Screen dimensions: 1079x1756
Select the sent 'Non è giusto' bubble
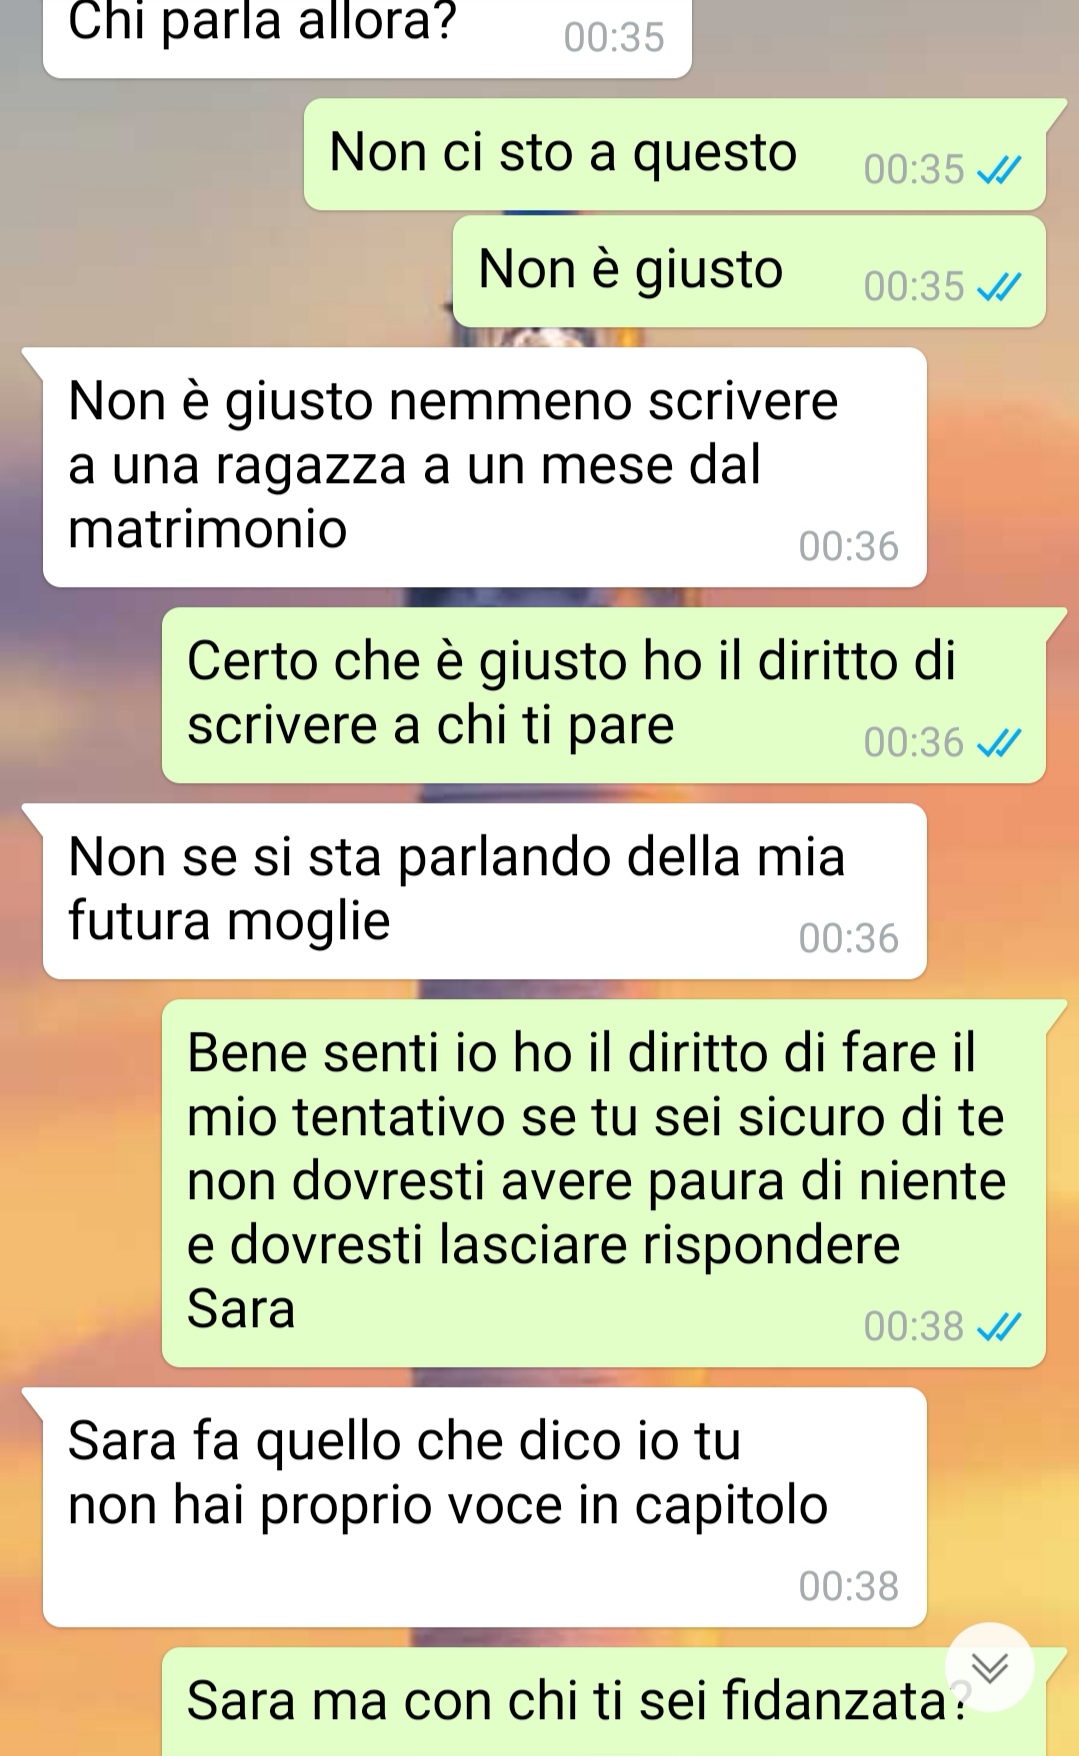click(x=749, y=271)
